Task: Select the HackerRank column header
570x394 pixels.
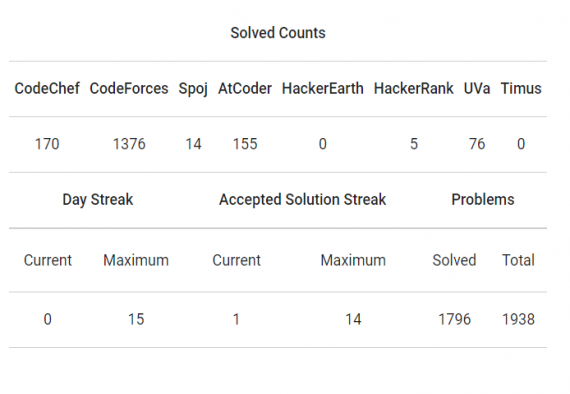Action: [414, 89]
